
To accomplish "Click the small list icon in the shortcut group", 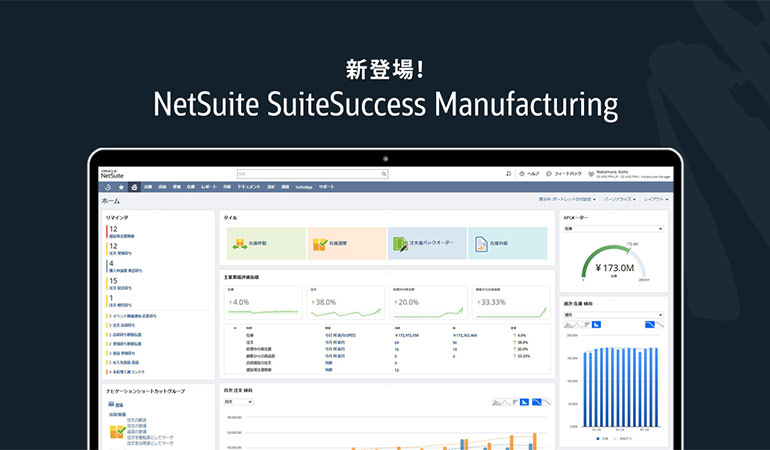I will [111, 404].
